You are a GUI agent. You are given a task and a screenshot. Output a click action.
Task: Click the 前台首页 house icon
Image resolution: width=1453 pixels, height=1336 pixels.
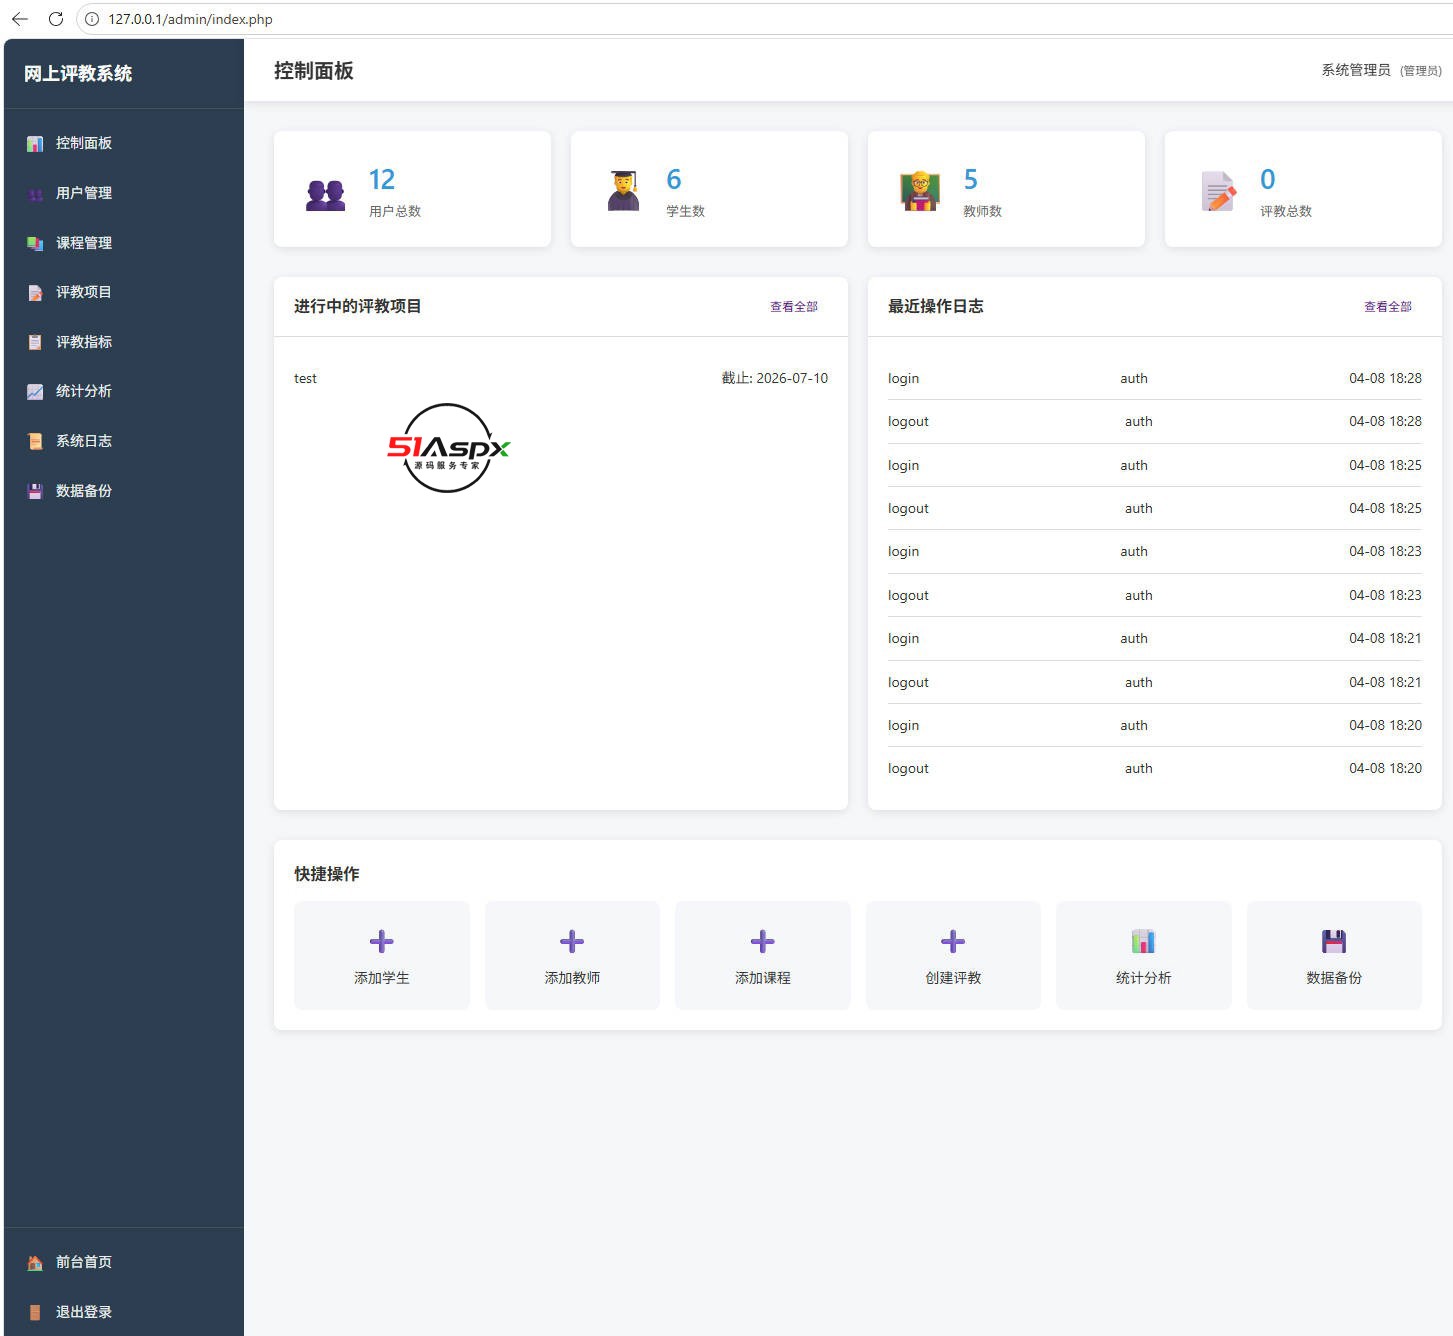tap(35, 1263)
